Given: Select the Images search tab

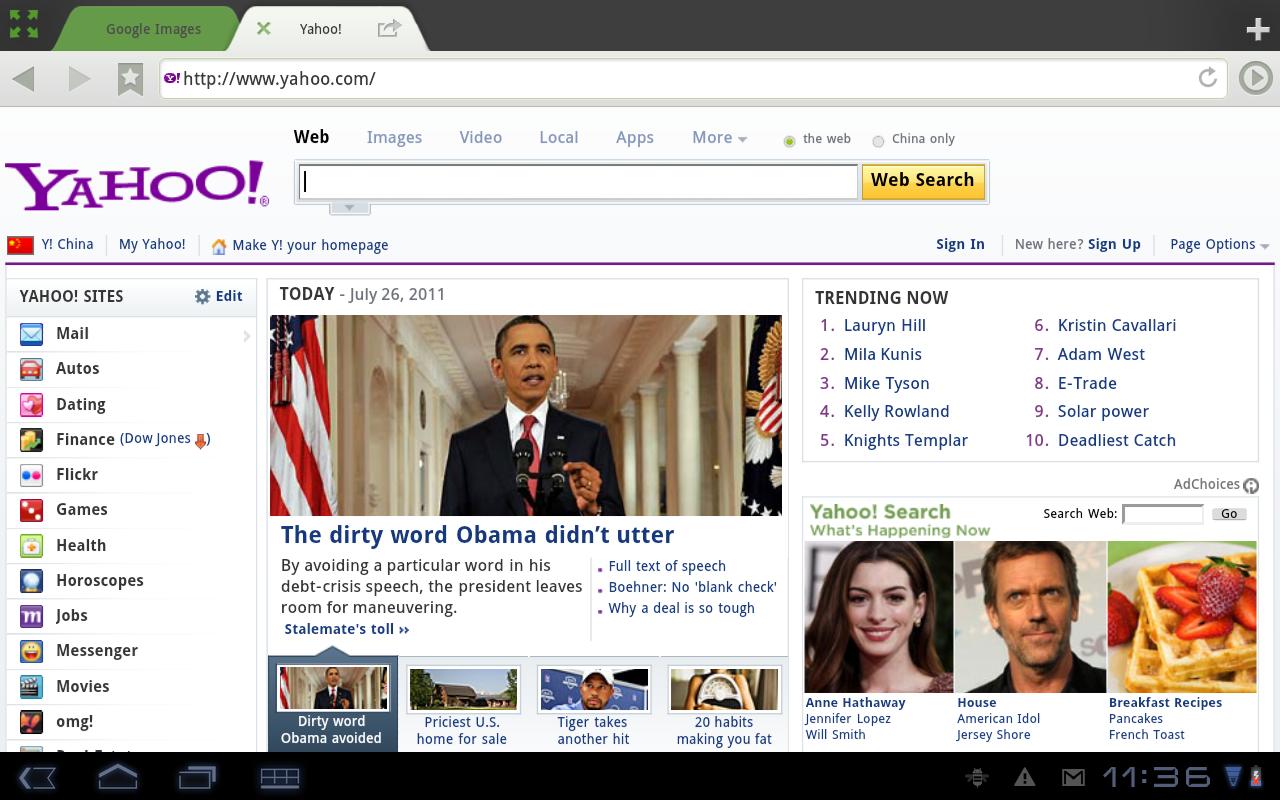Looking at the screenshot, I should 394,138.
